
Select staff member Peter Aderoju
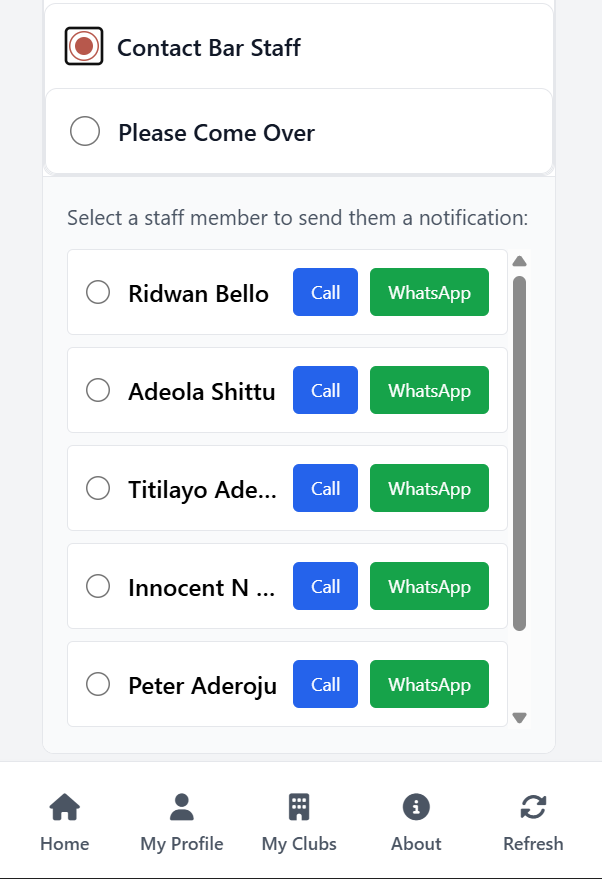97,684
